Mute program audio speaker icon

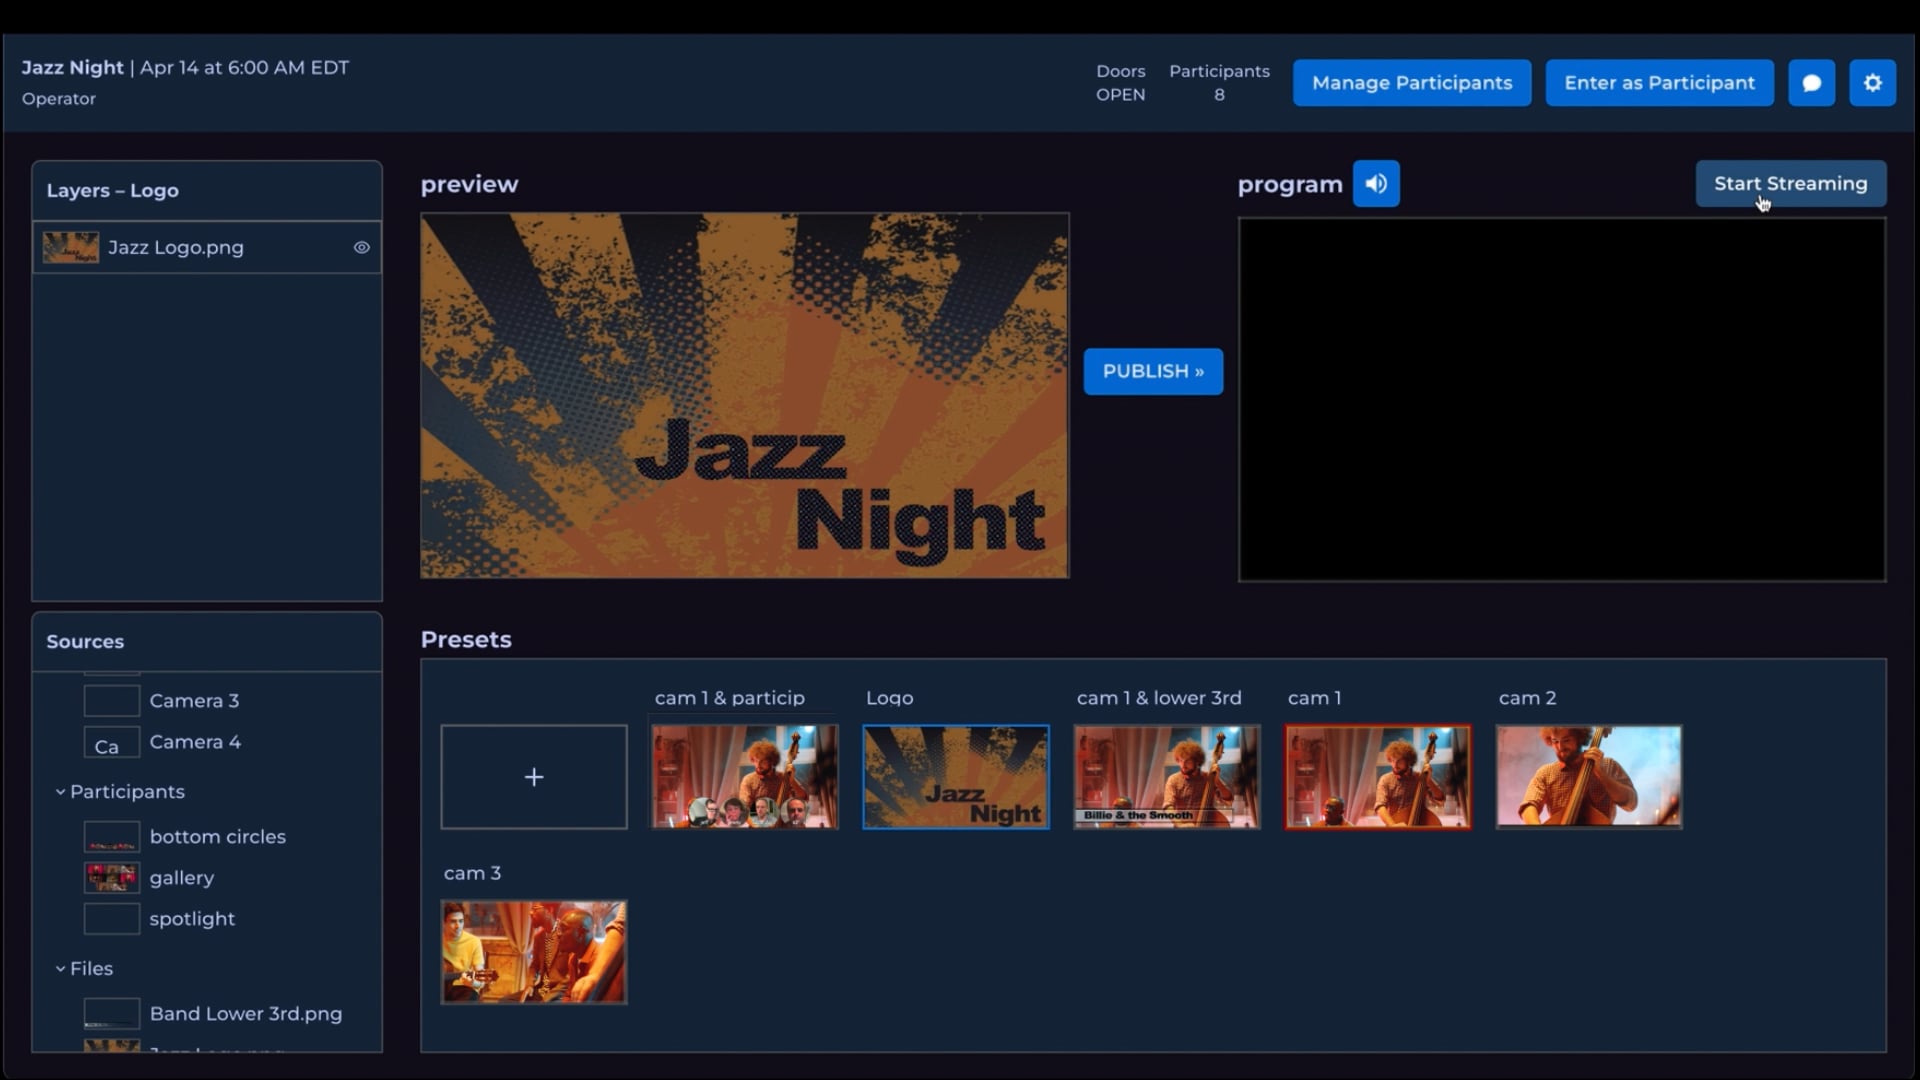[1376, 184]
